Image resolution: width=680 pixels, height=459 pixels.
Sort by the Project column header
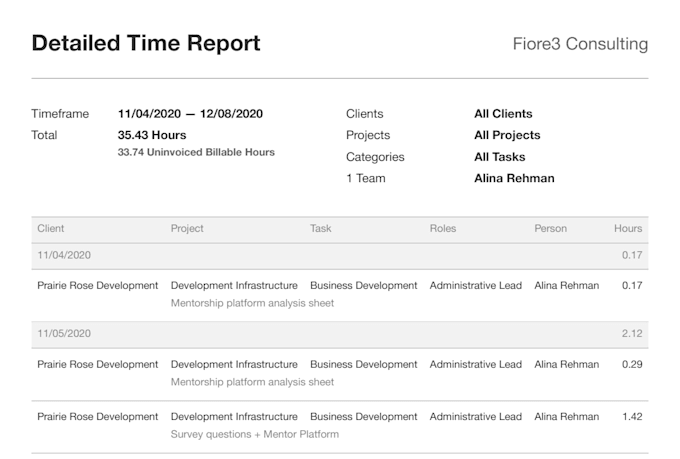click(187, 229)
